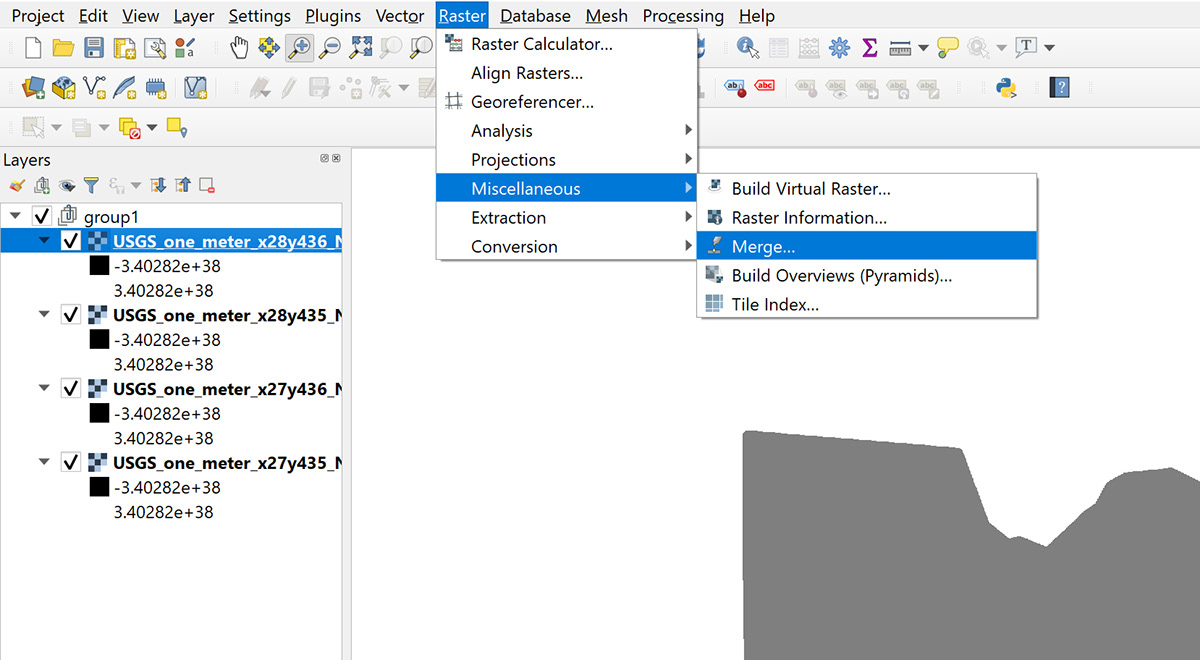Image resolution: width=1200 pixels, height=660 pixels.
Task: Show the Layer Styling panel
Action: (x=17, y=185)
